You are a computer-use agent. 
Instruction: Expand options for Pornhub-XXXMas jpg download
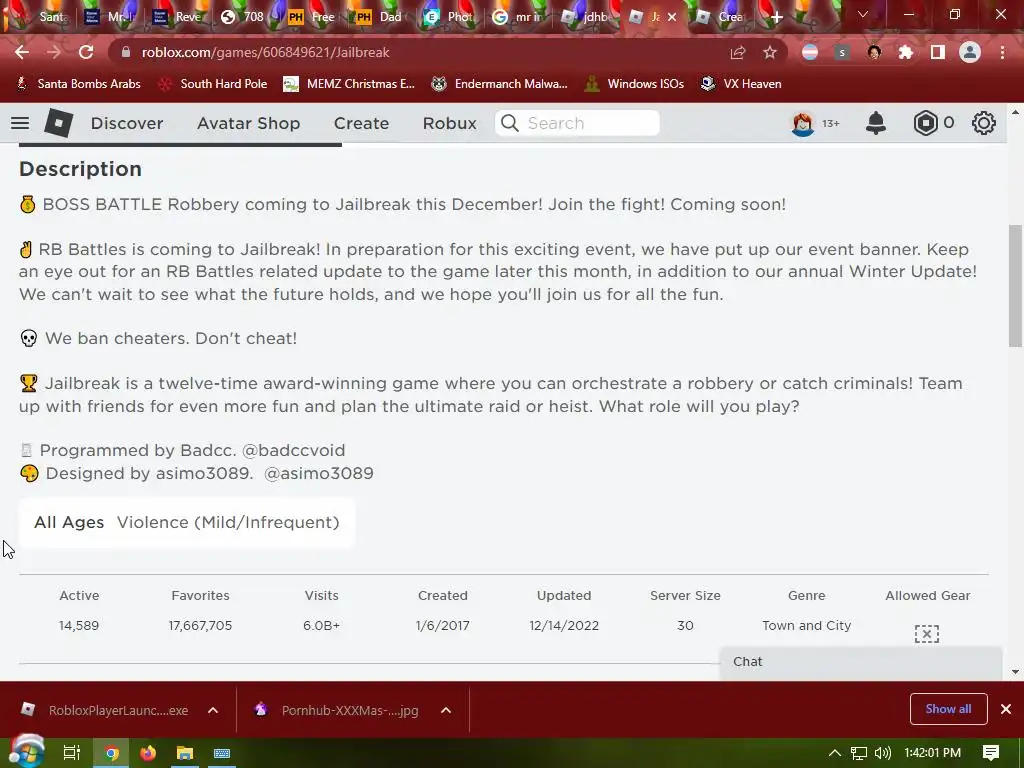[446, 711]
